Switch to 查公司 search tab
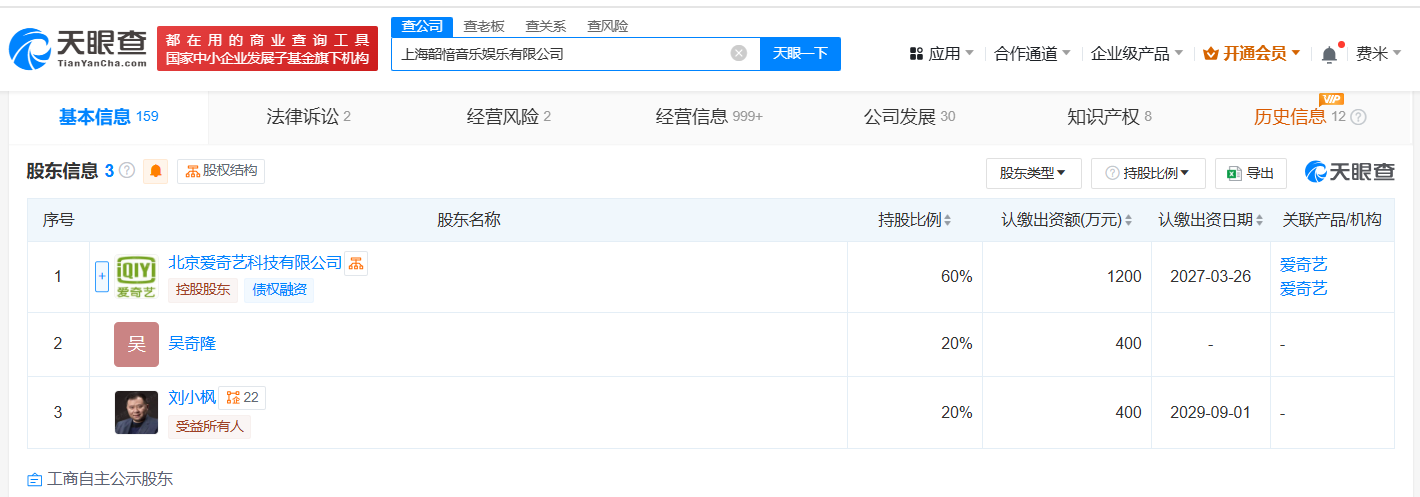 click(422, 27)
